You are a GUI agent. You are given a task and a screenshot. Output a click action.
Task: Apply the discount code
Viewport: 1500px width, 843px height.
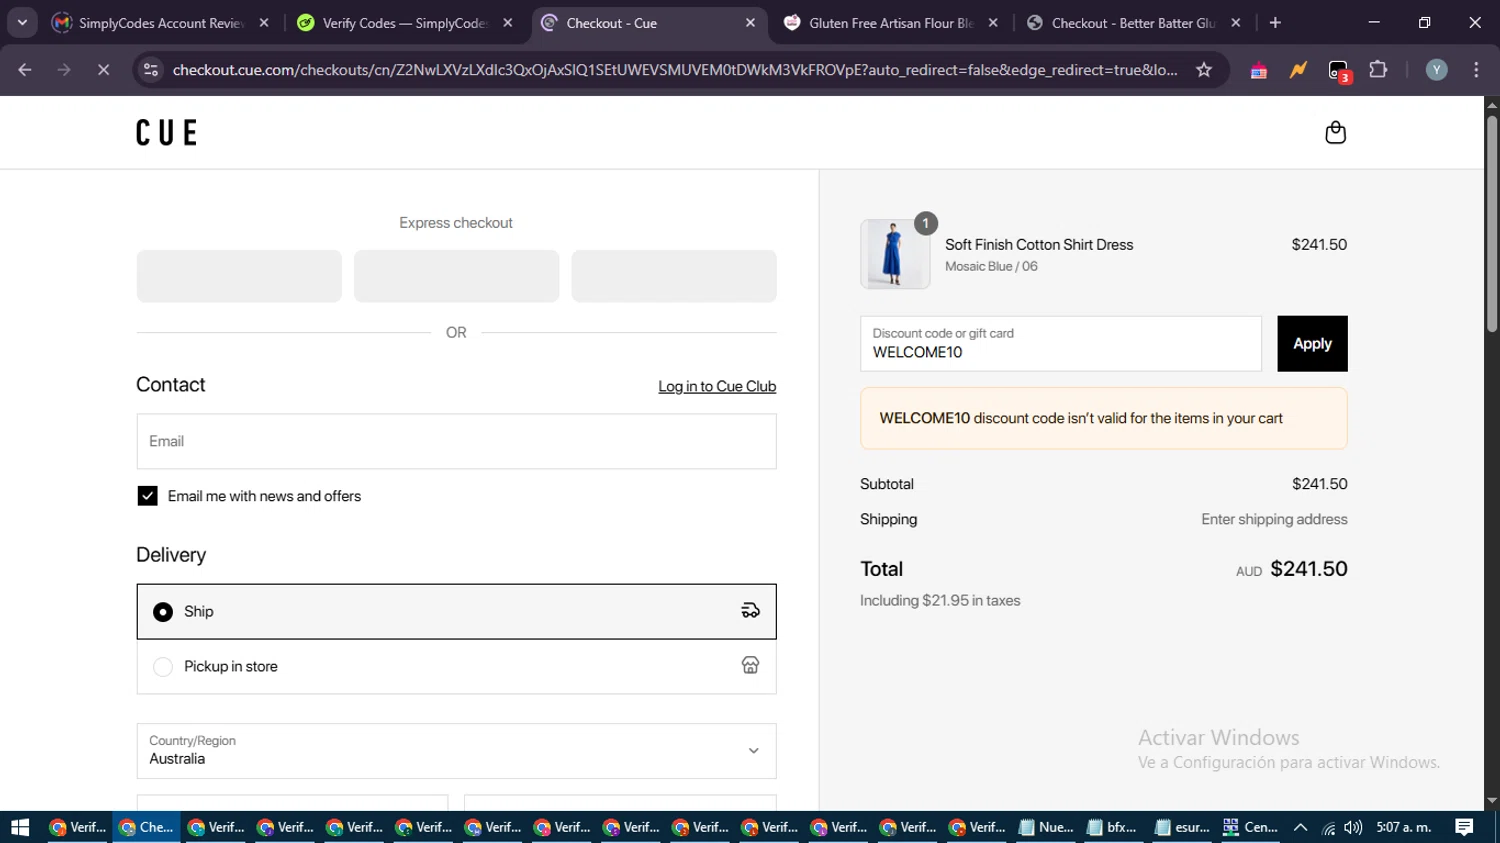pos(1312,344)
